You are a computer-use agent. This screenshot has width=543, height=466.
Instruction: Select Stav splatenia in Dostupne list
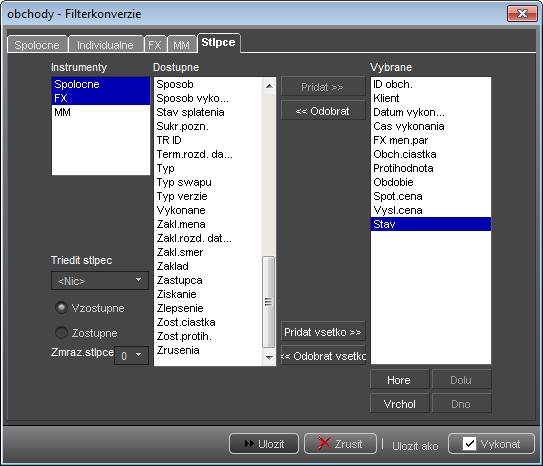pos(208,112)
